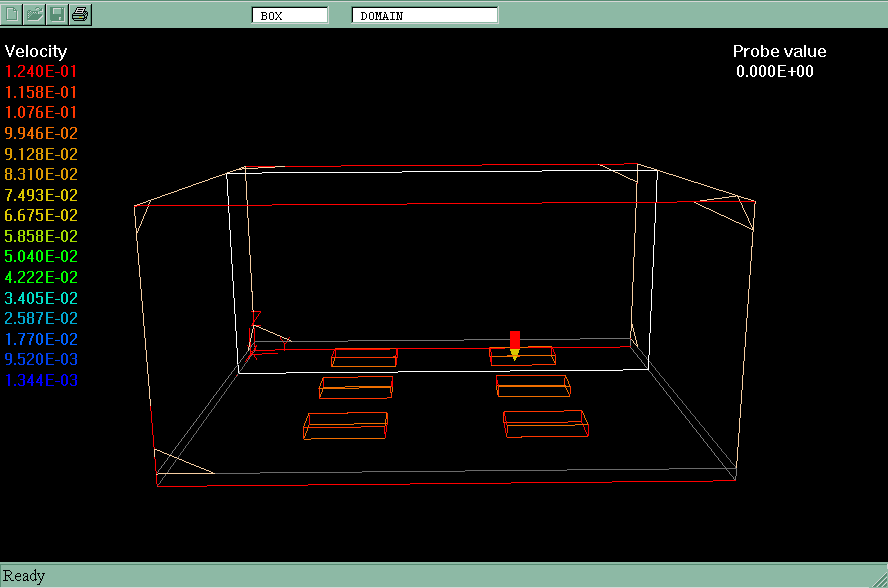Image resolution: width=888 pixels, height=588 pixels.
Task: Select the red probe marker arrow
Action: 515,343
